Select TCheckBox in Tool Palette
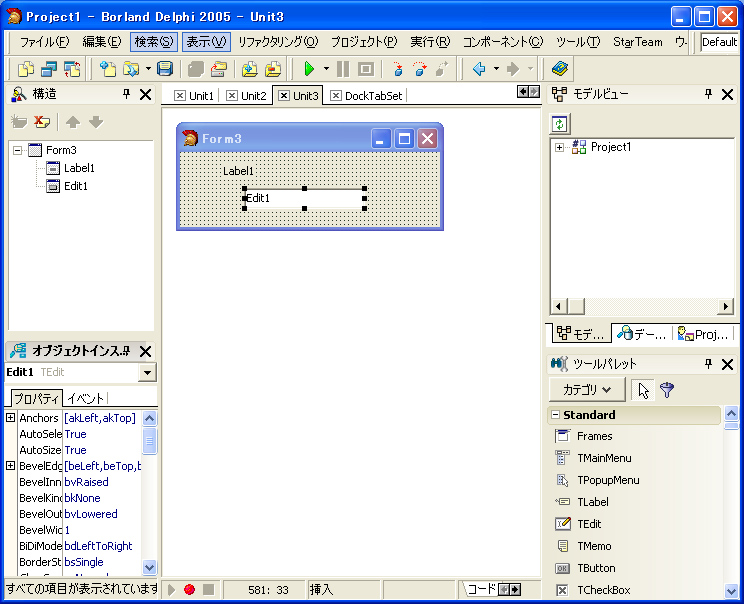 pos(604,590)
